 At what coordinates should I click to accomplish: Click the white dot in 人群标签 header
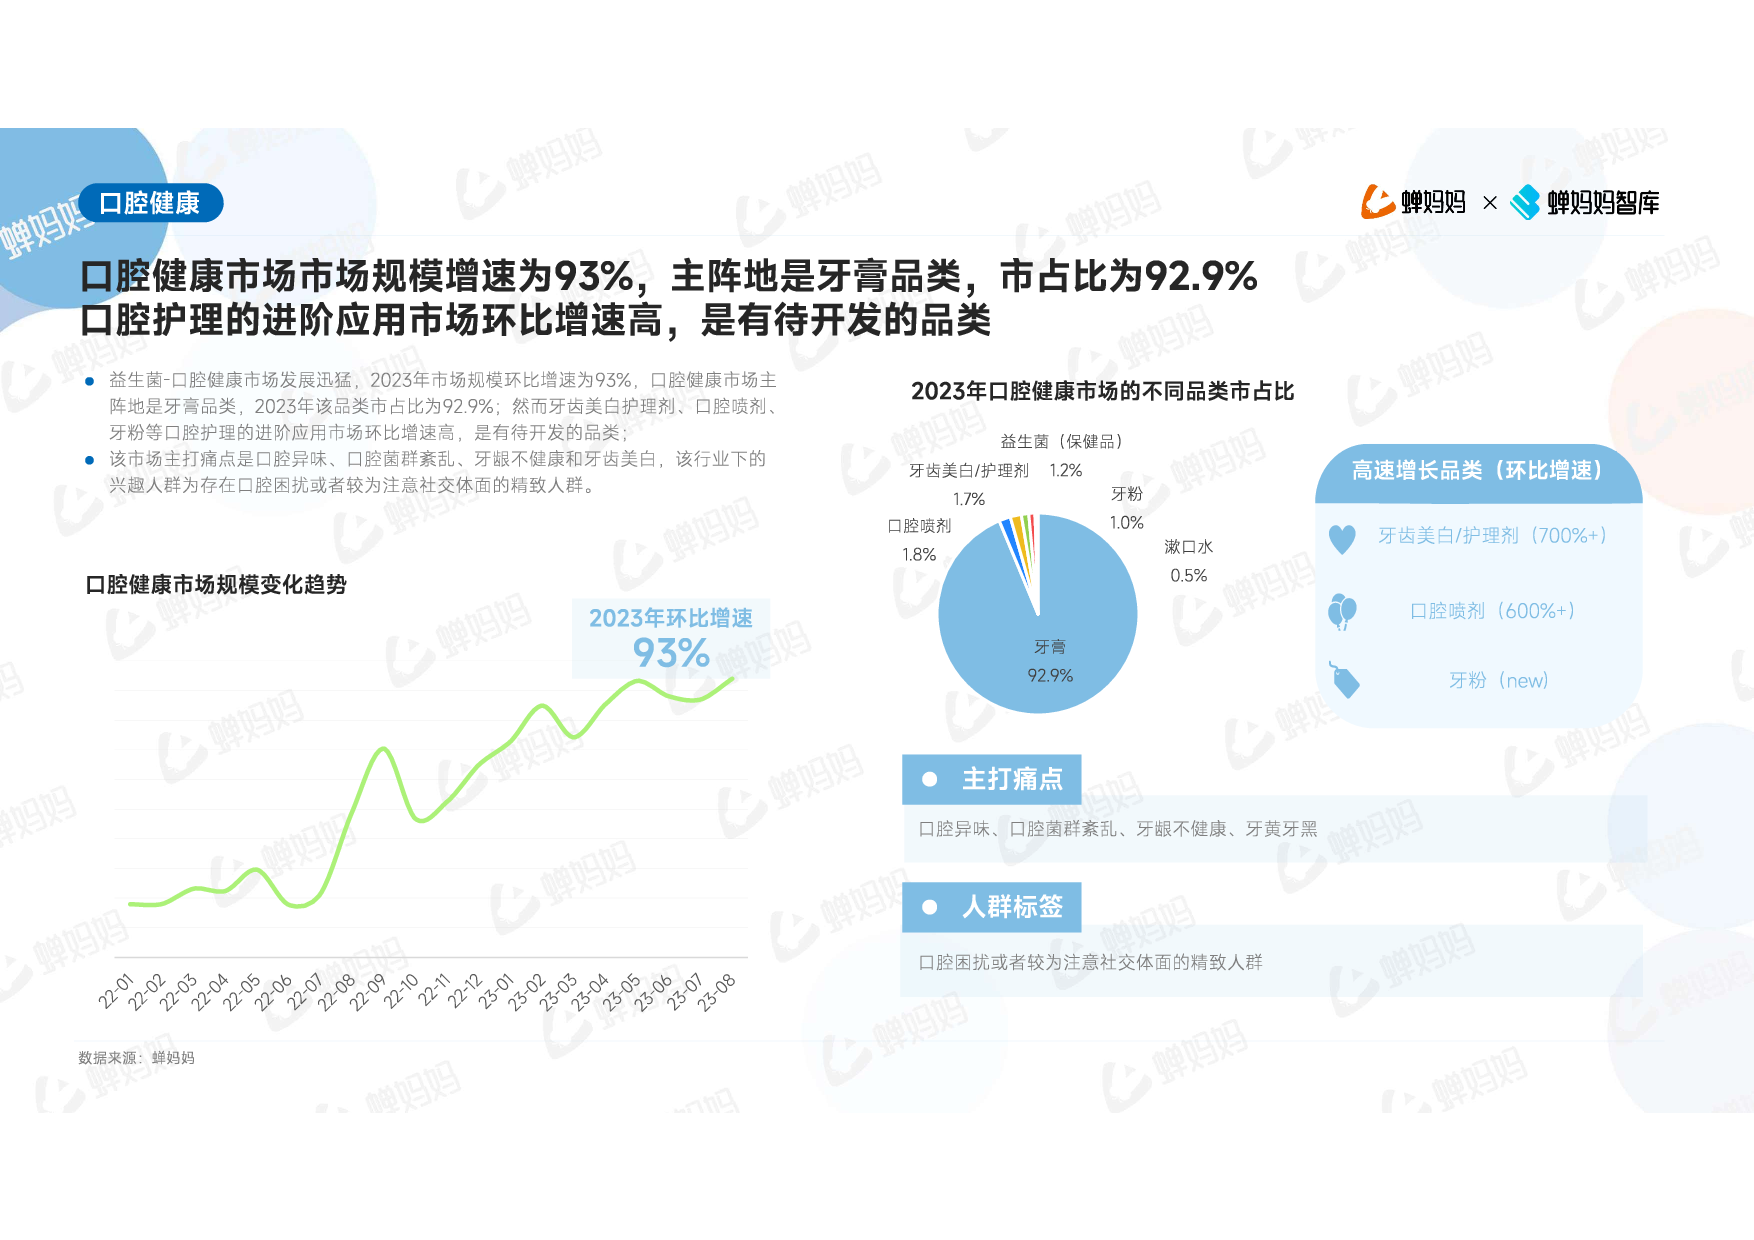929,907
